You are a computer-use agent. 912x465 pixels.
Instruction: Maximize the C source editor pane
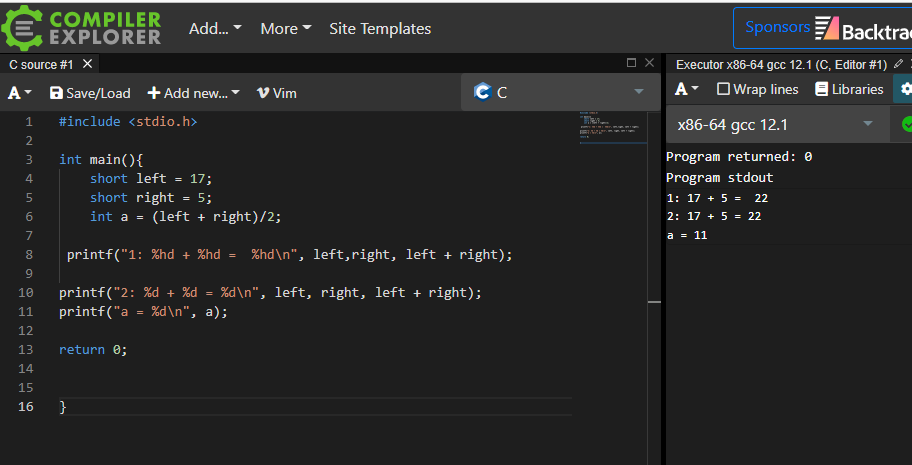tap(631, 63)
